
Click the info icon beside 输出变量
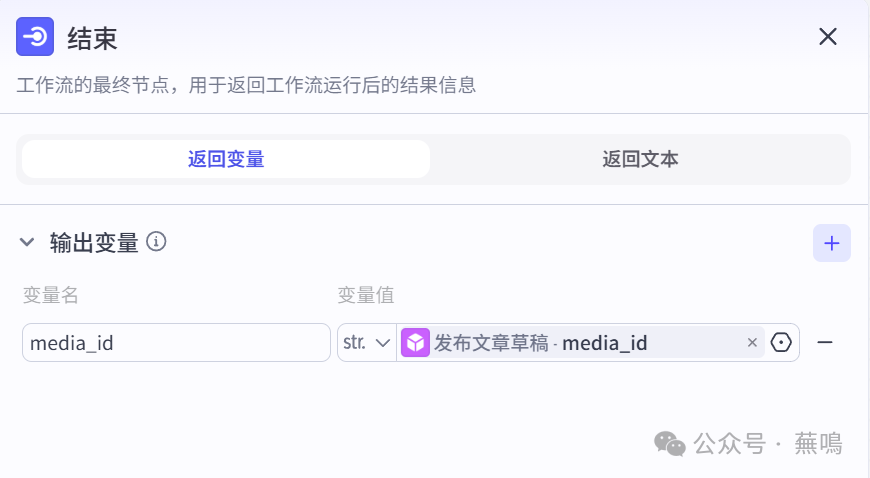156,241
